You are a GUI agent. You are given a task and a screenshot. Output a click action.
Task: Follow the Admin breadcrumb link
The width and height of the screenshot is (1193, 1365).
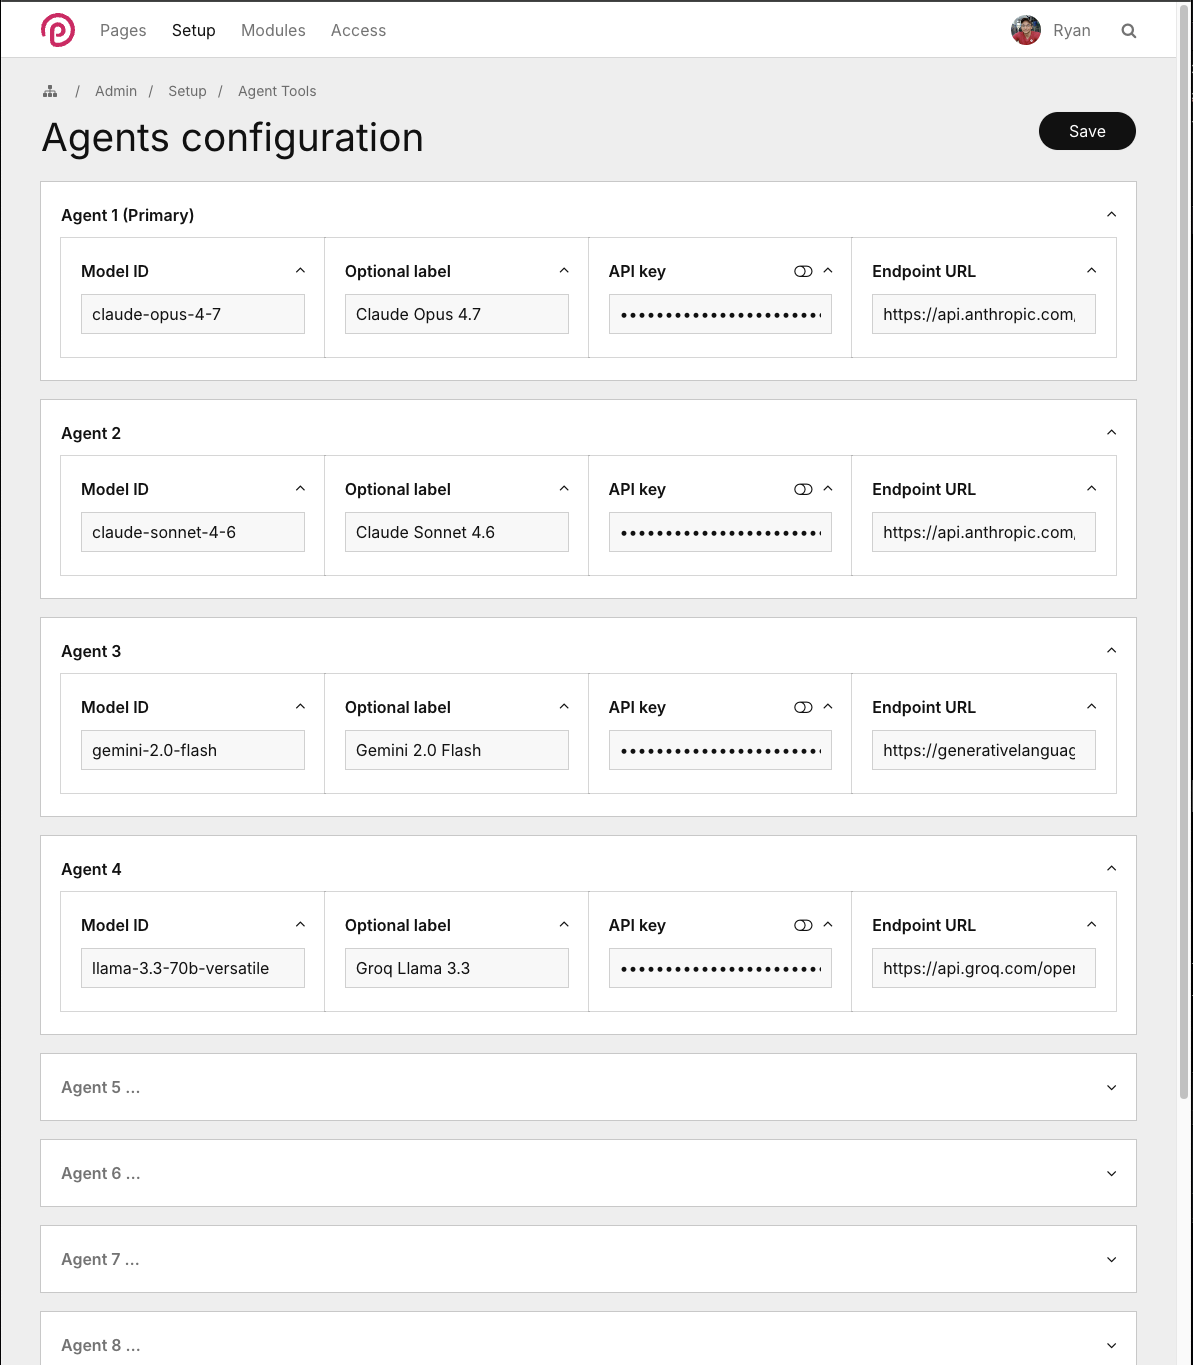(x=116, y=91)
